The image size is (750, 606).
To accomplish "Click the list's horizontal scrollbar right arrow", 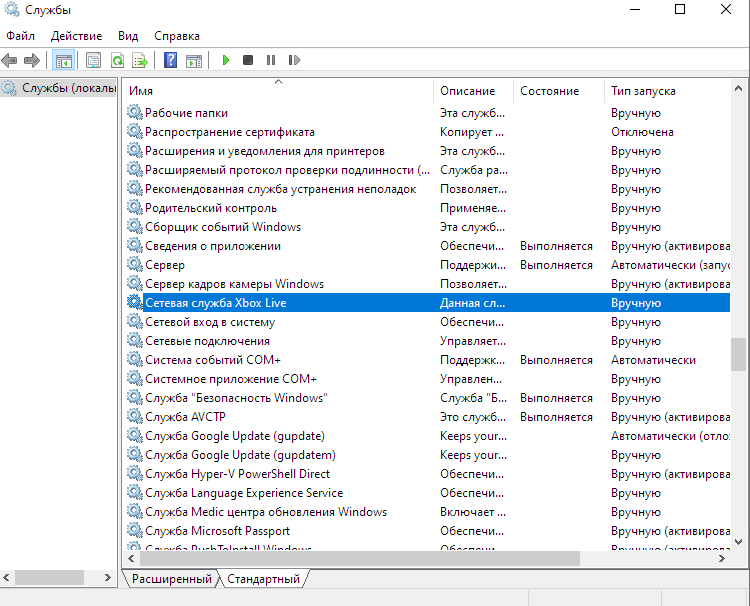I will click(722, 558).
